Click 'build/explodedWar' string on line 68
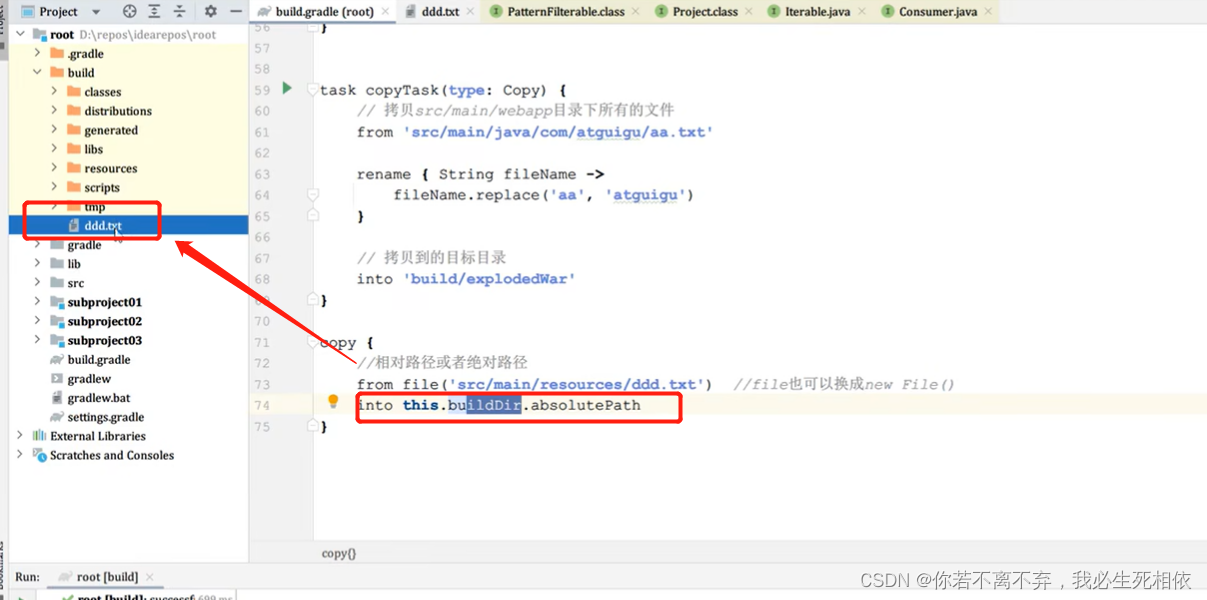The height and width of the screenshot is (600, 1207). [489, 279]
